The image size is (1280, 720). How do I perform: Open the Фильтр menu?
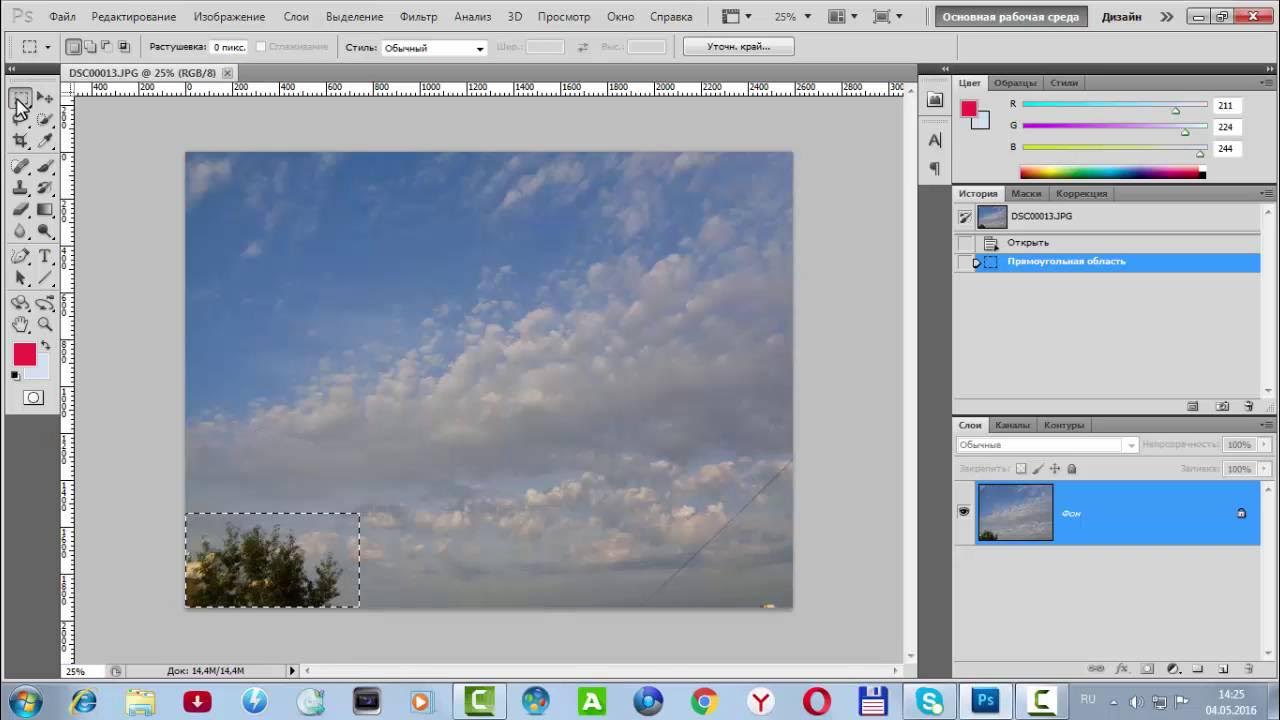click(x=419, y=17)
